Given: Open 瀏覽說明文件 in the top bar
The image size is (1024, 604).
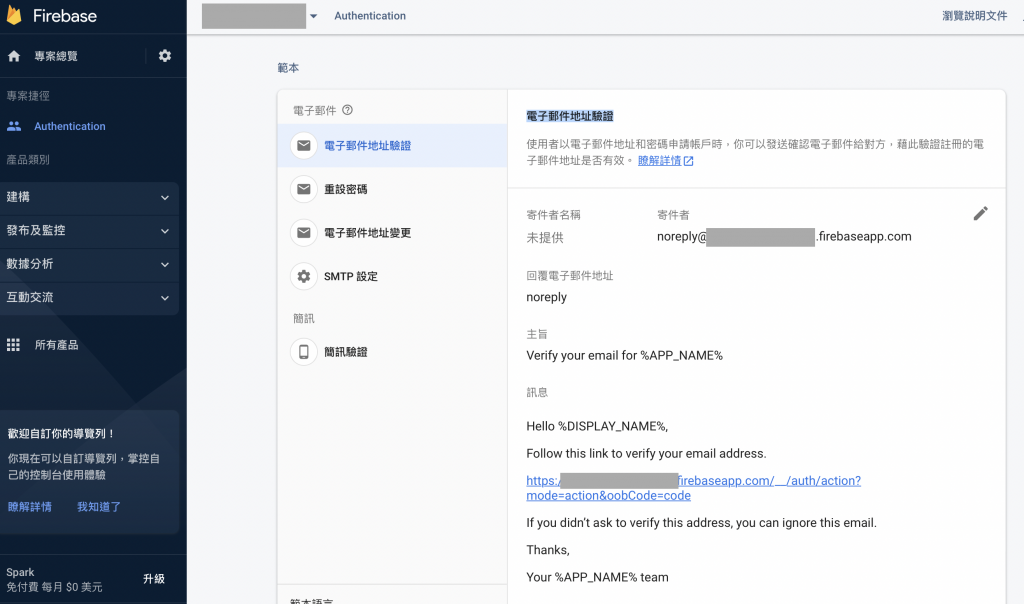Looking at the screenshot, I should (x=974, y=16).
